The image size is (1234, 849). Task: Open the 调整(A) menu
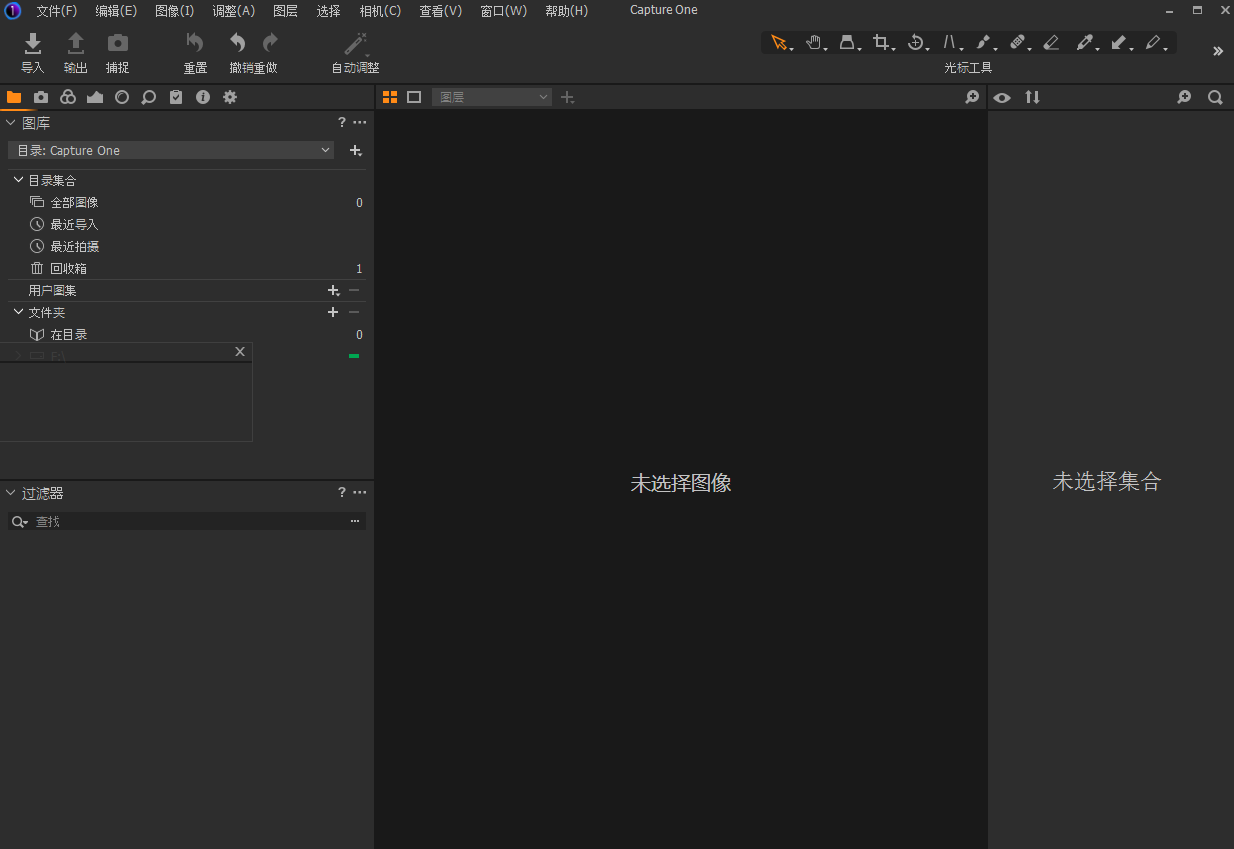pos(233,11)
